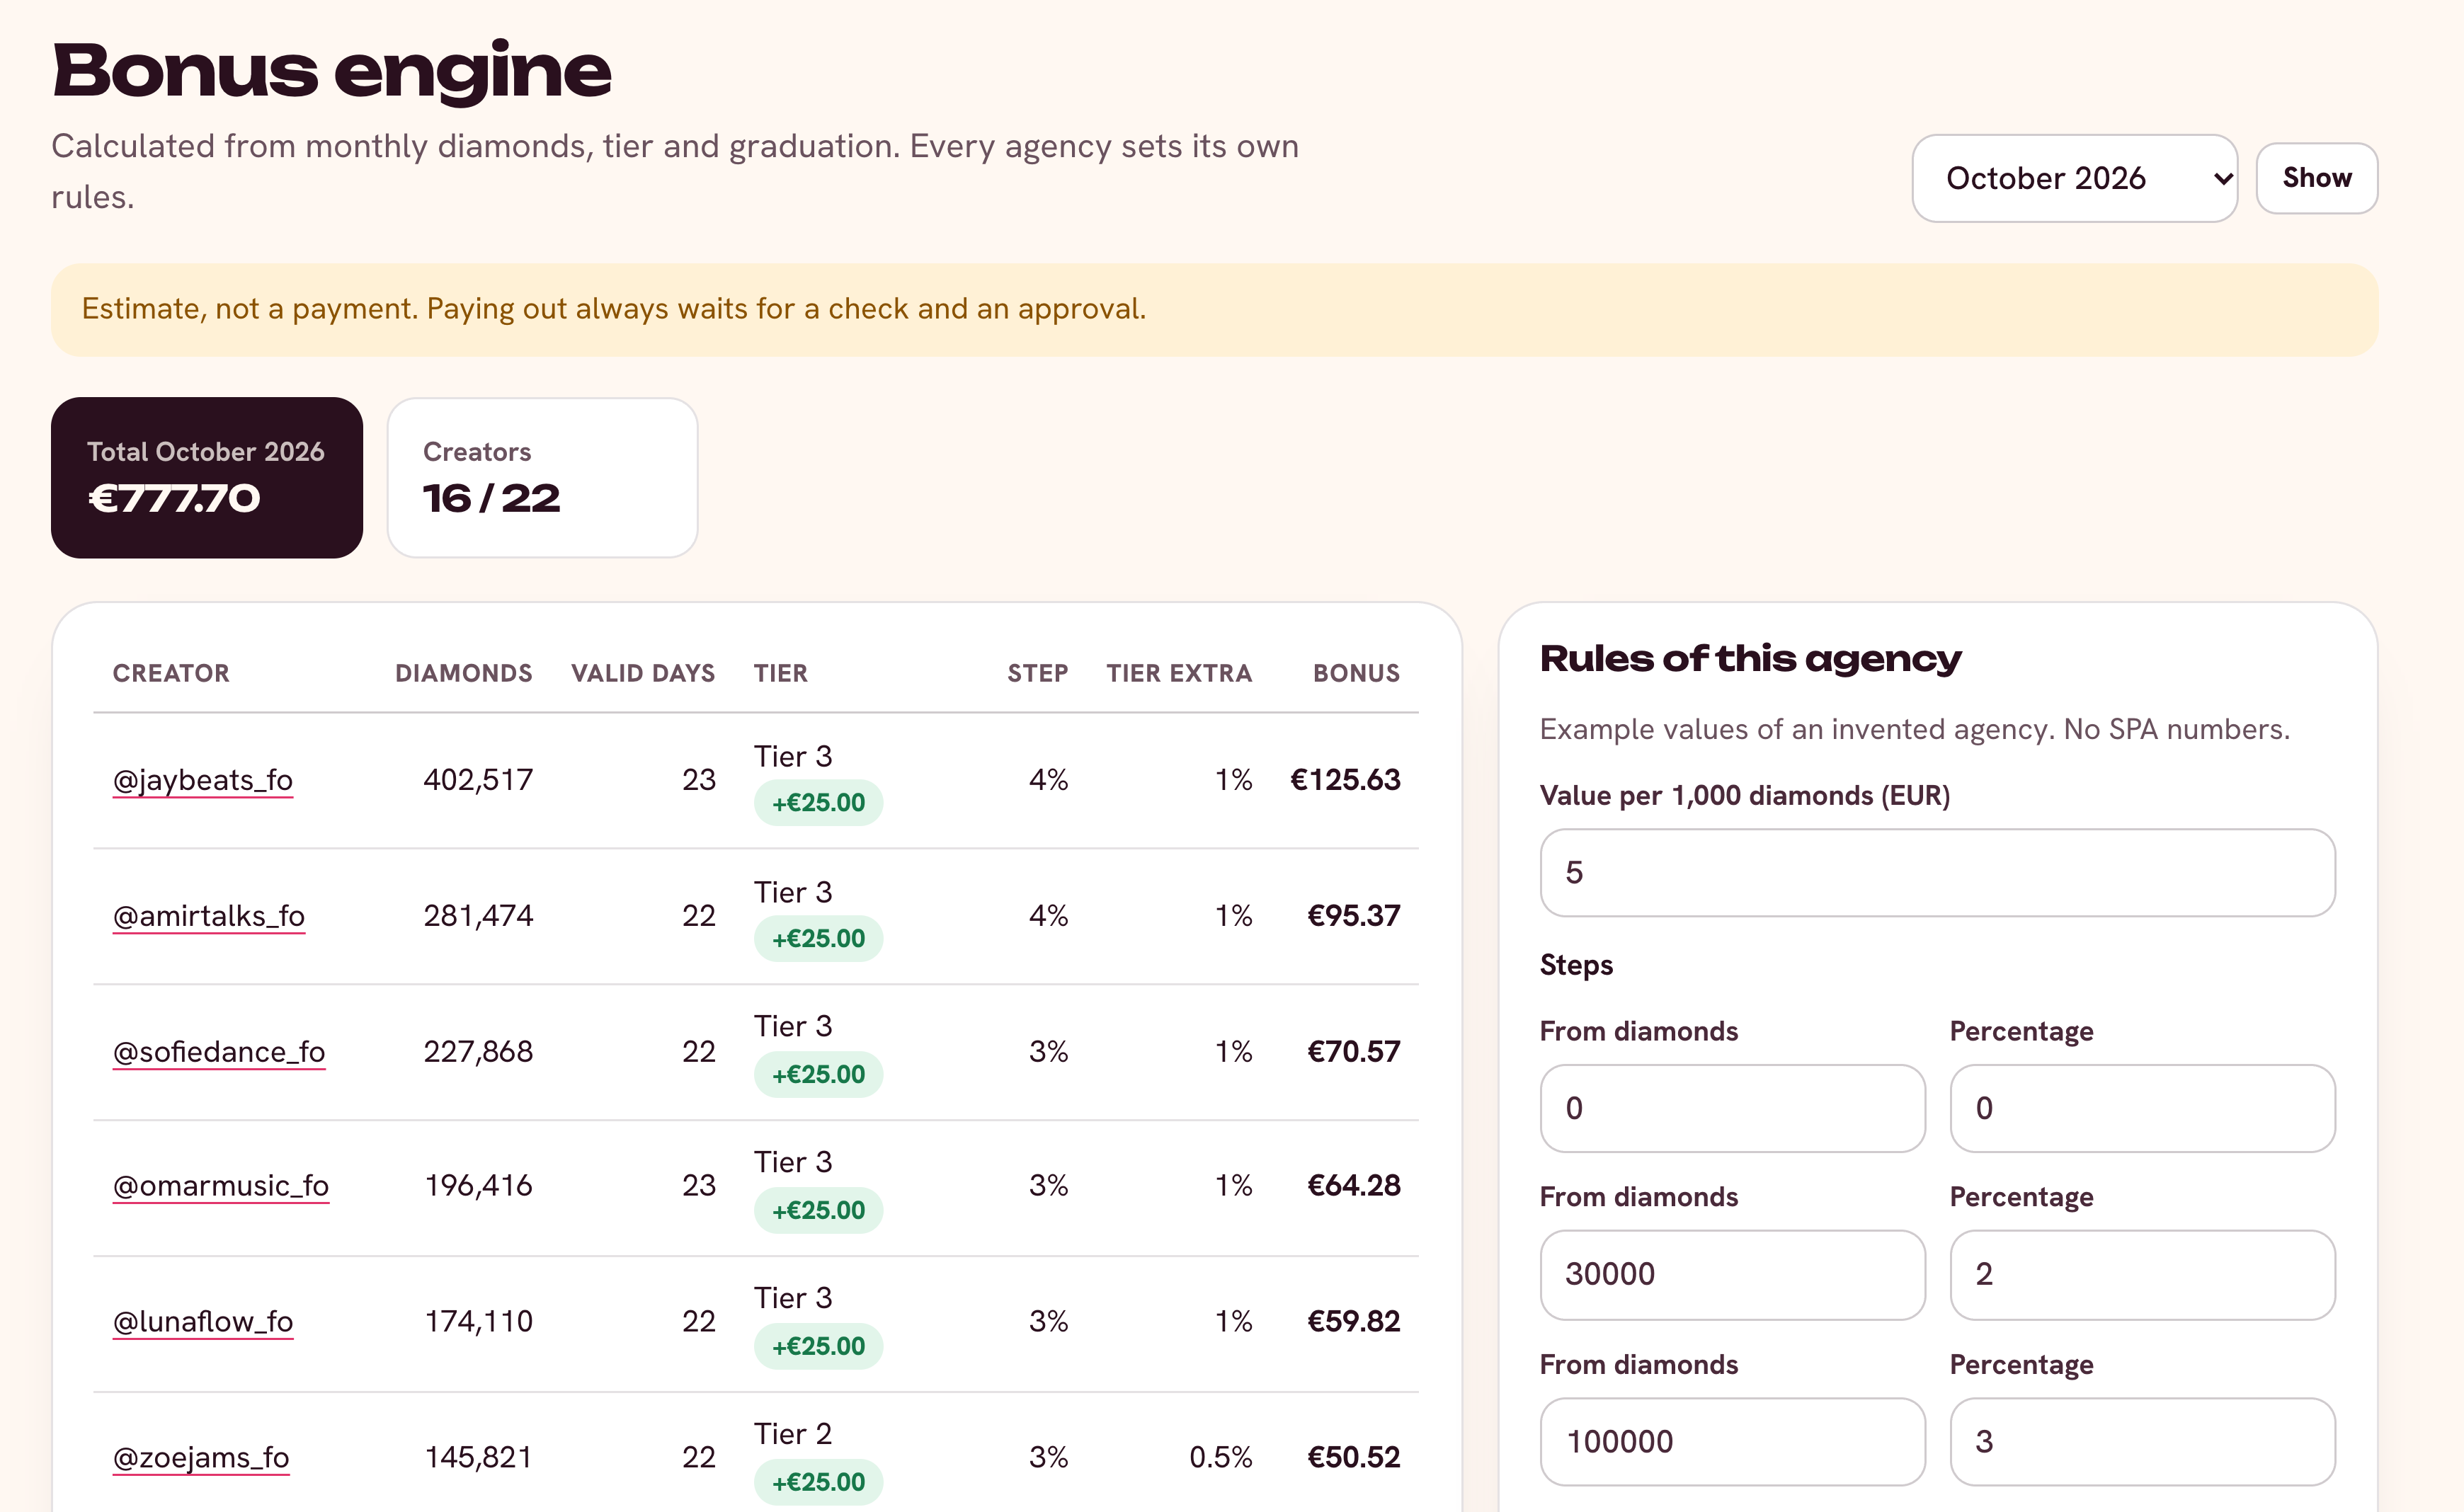The image size is (2464, 1512).
Task: Edit the first step's From diamonds field
Action: [x=1732, y=1108]
